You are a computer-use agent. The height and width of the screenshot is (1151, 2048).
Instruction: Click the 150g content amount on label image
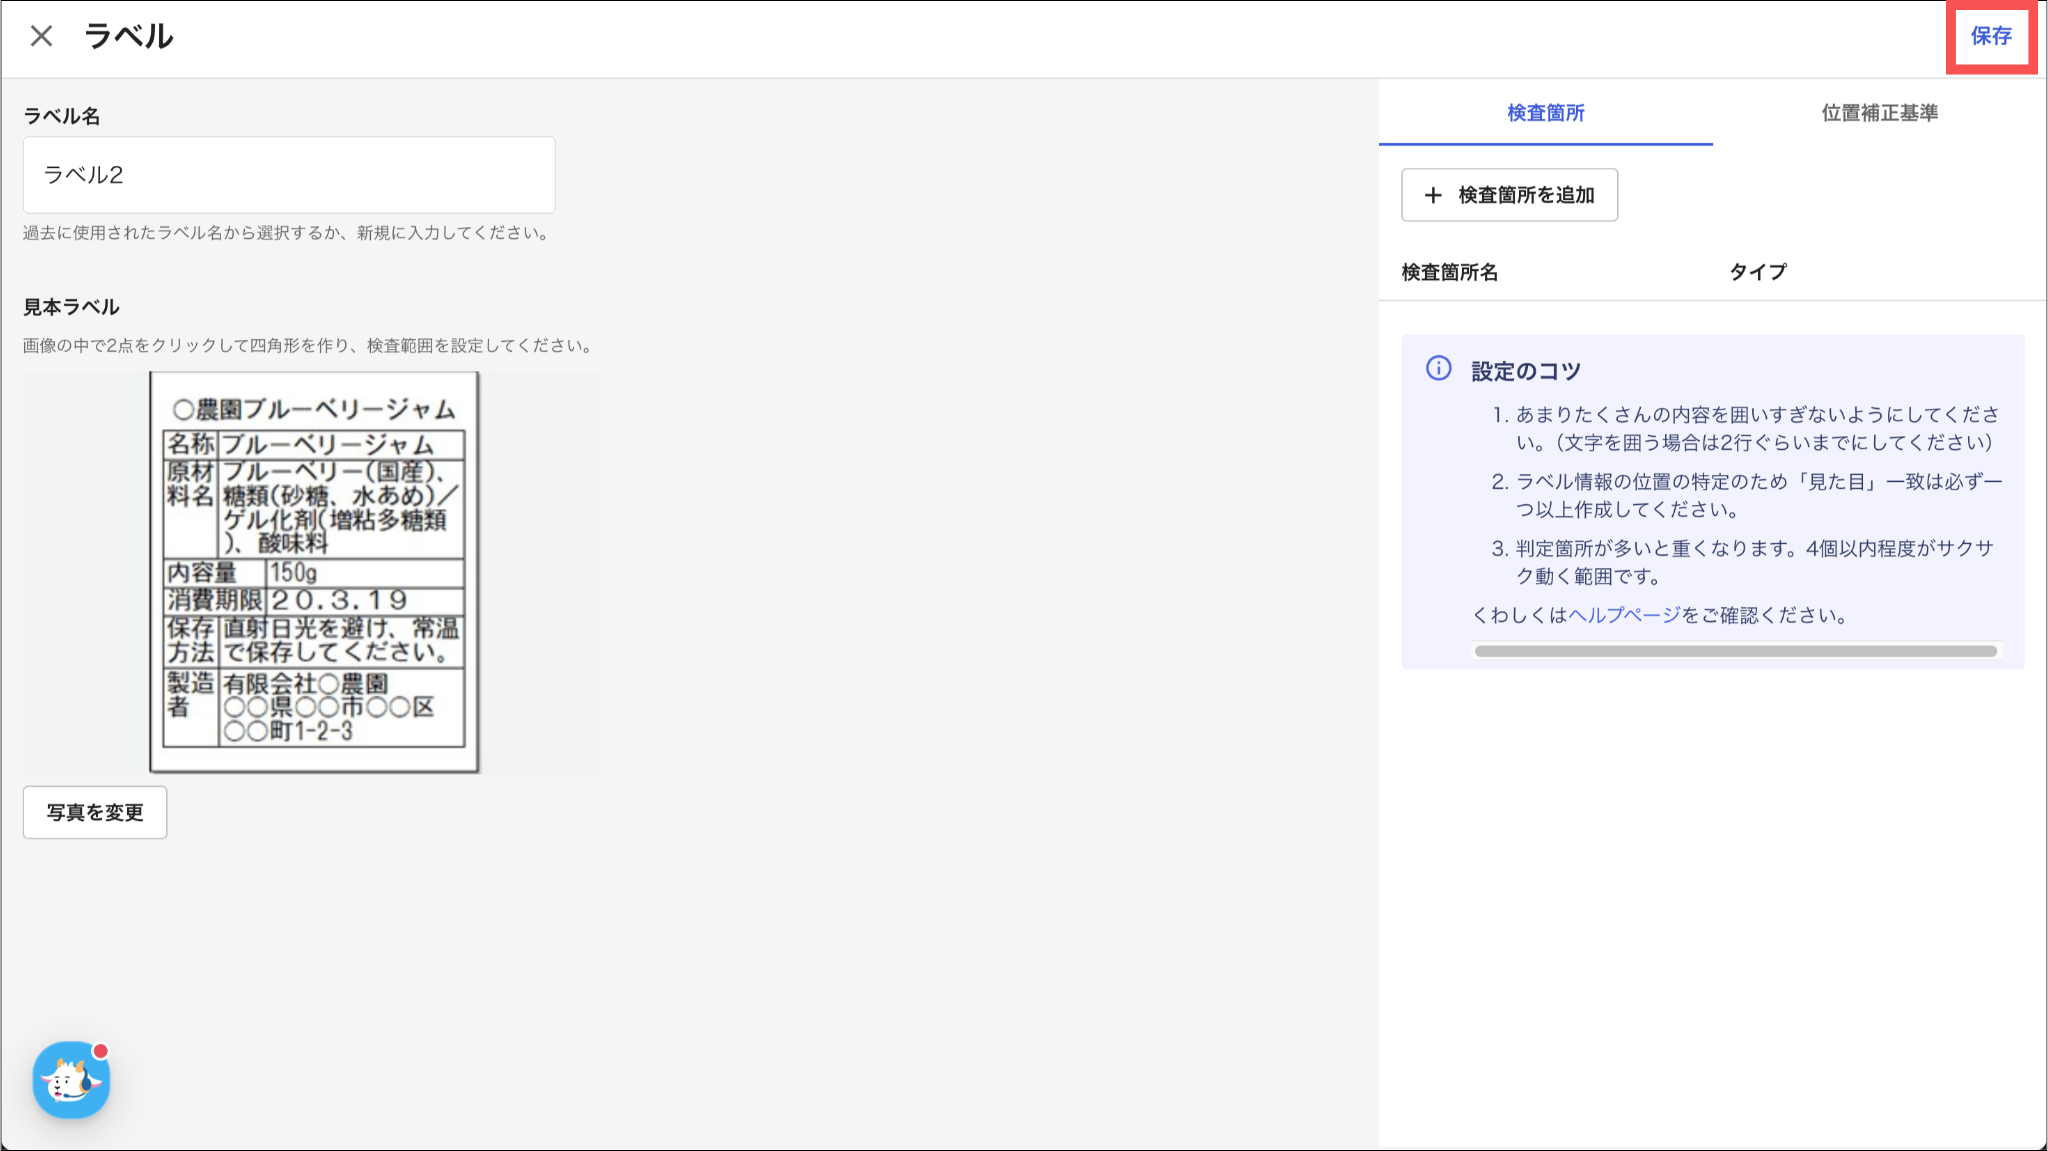click(x=294, y=573)
